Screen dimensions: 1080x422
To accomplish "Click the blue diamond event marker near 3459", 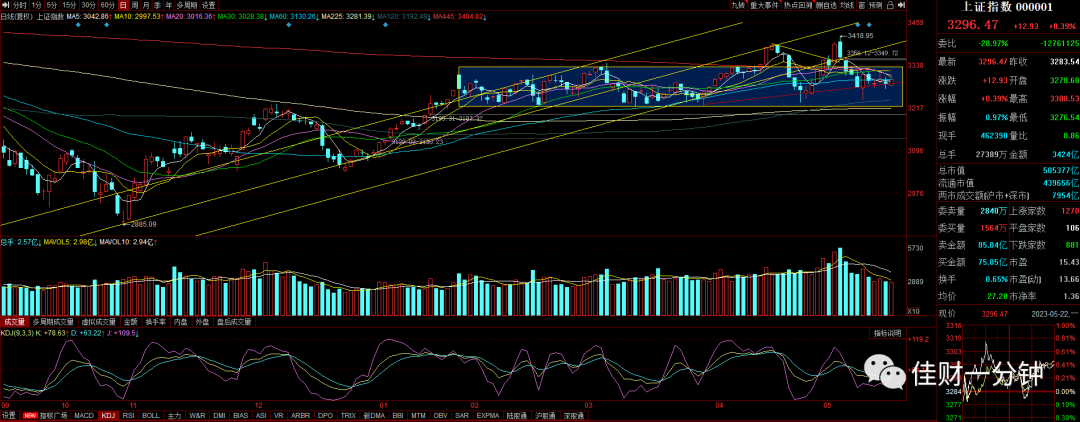I will pyautogui.click(x=869, y=25).
